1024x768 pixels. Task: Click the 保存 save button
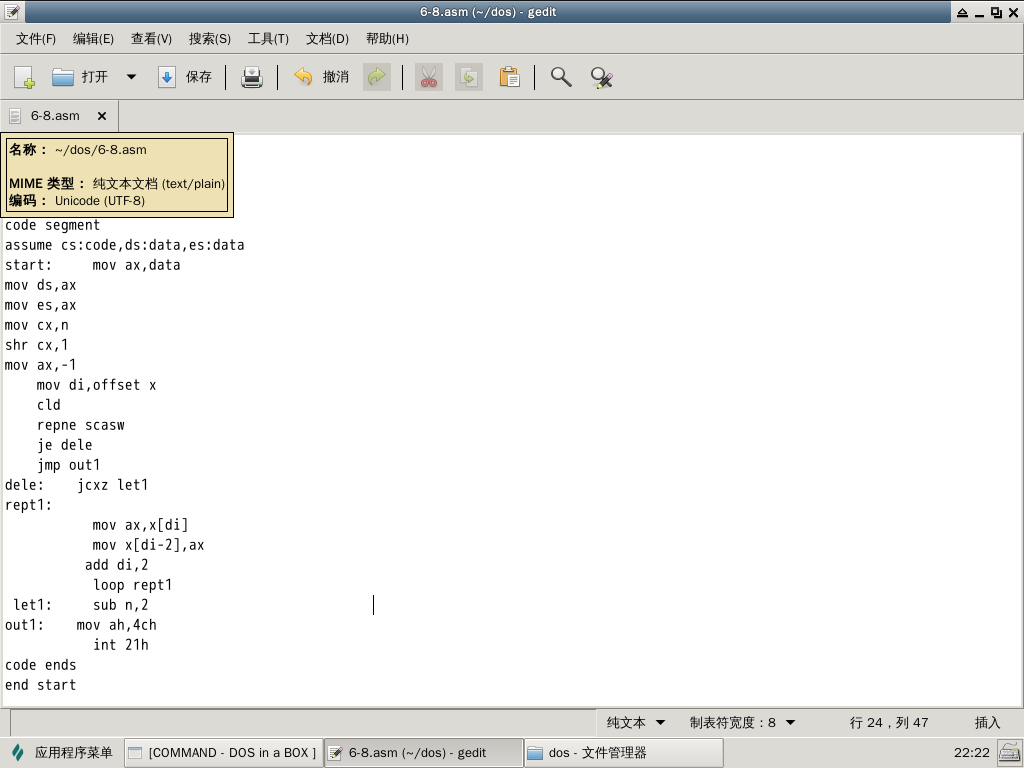click(x=186, y=77)
